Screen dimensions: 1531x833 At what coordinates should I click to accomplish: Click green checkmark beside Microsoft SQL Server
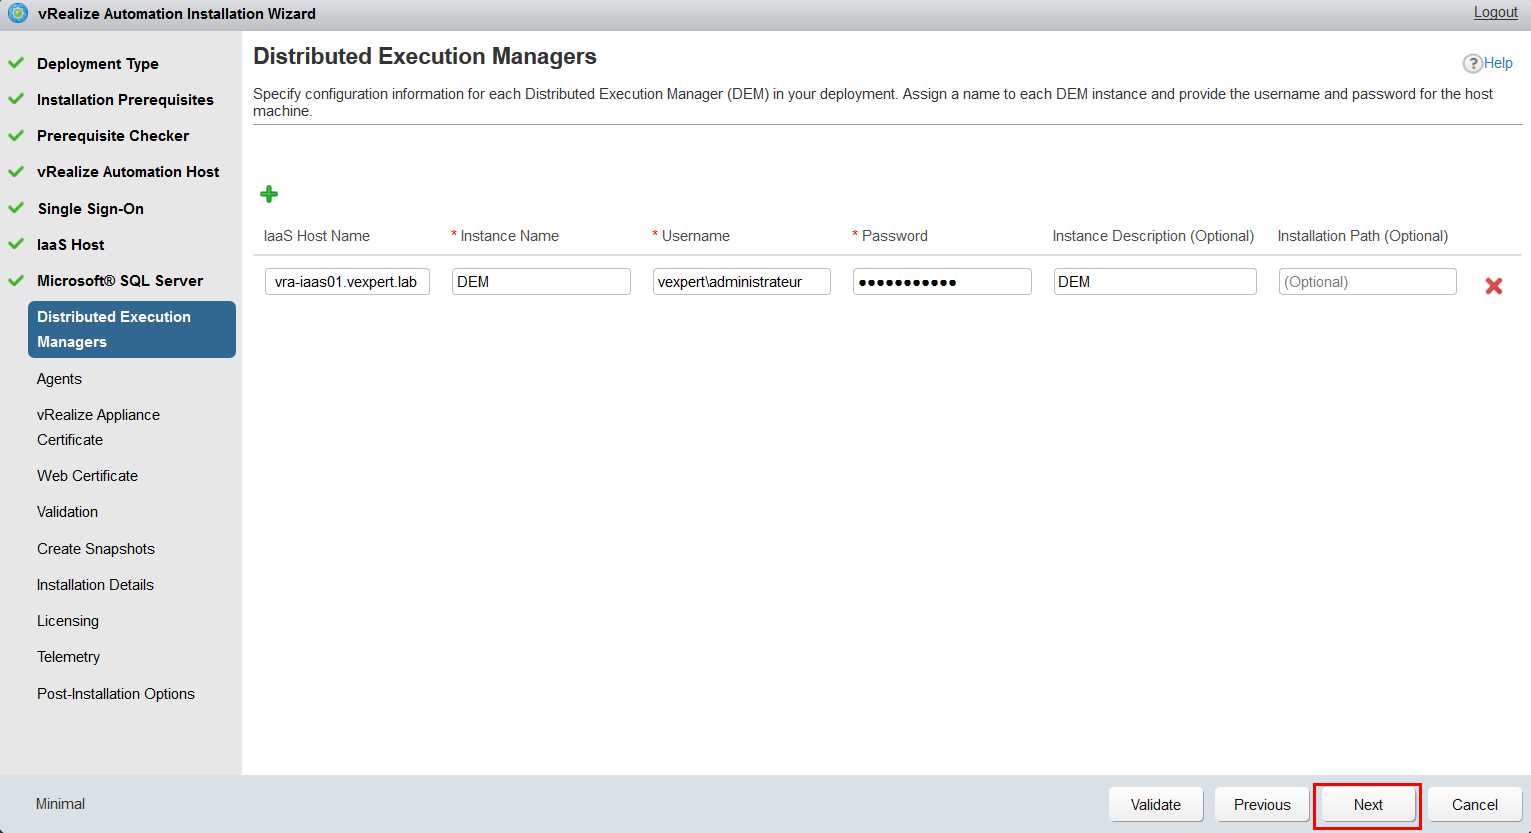click(16, 280)
